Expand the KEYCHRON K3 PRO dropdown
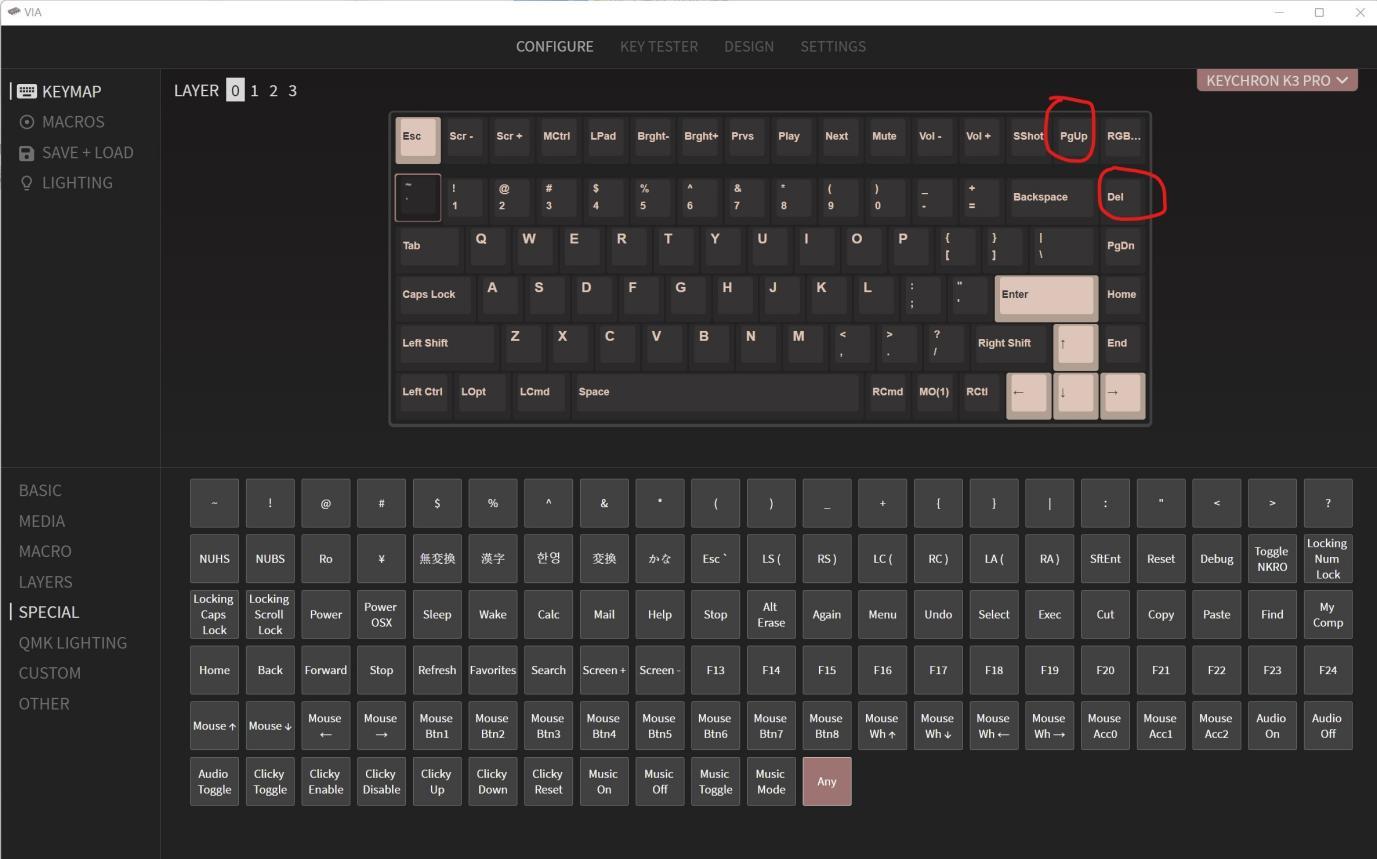 [1277, 80]
